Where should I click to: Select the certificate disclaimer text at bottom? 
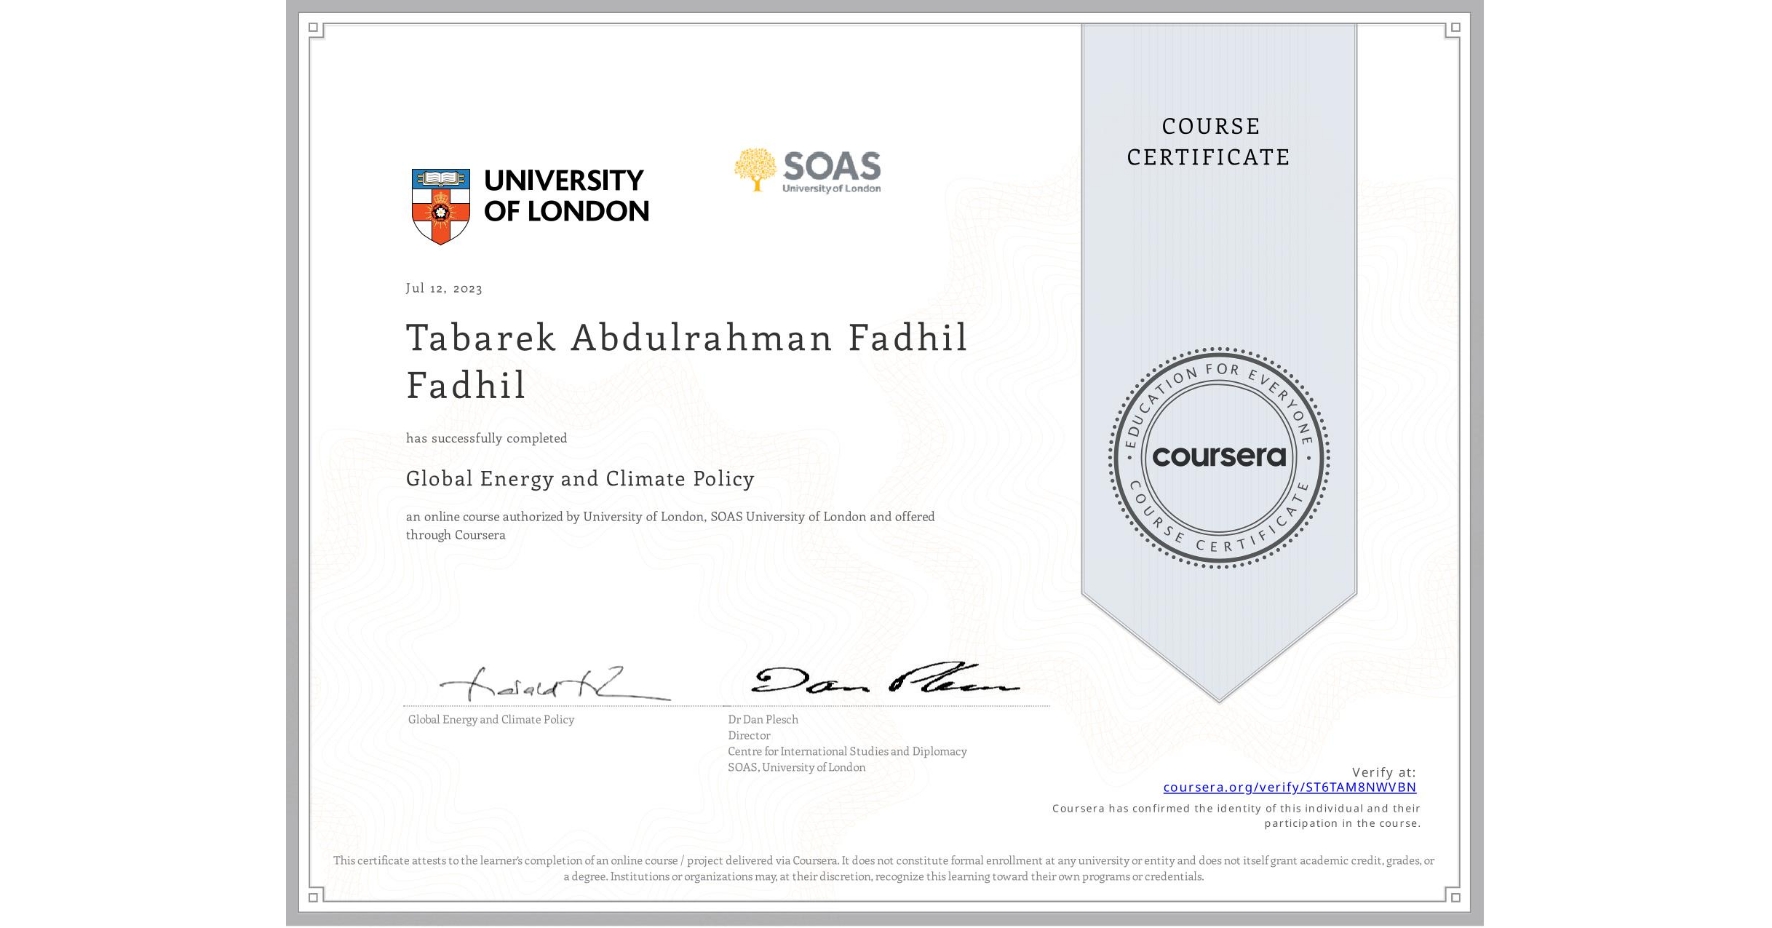[x=884, y=867]
